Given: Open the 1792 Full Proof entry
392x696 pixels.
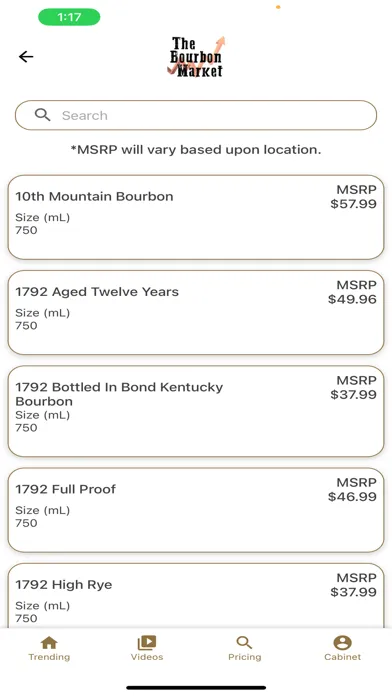Looking at the screenshot, I should pyautogui.click(x=196, y=510).
